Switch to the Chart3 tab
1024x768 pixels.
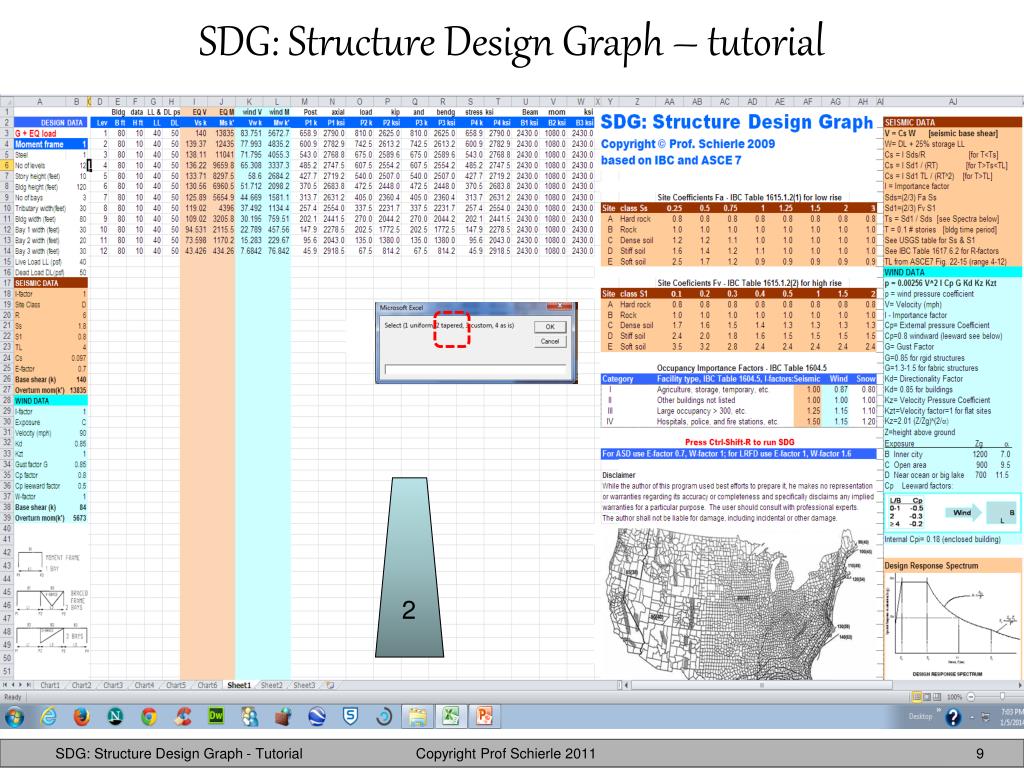[x=112, y=685]
